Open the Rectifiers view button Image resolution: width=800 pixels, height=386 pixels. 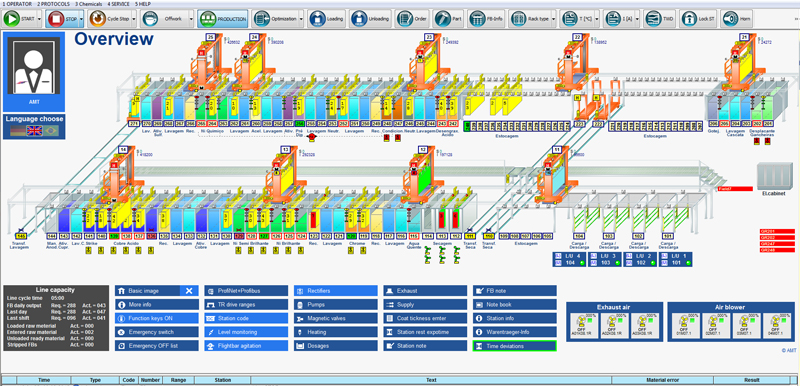click(336, 291)
